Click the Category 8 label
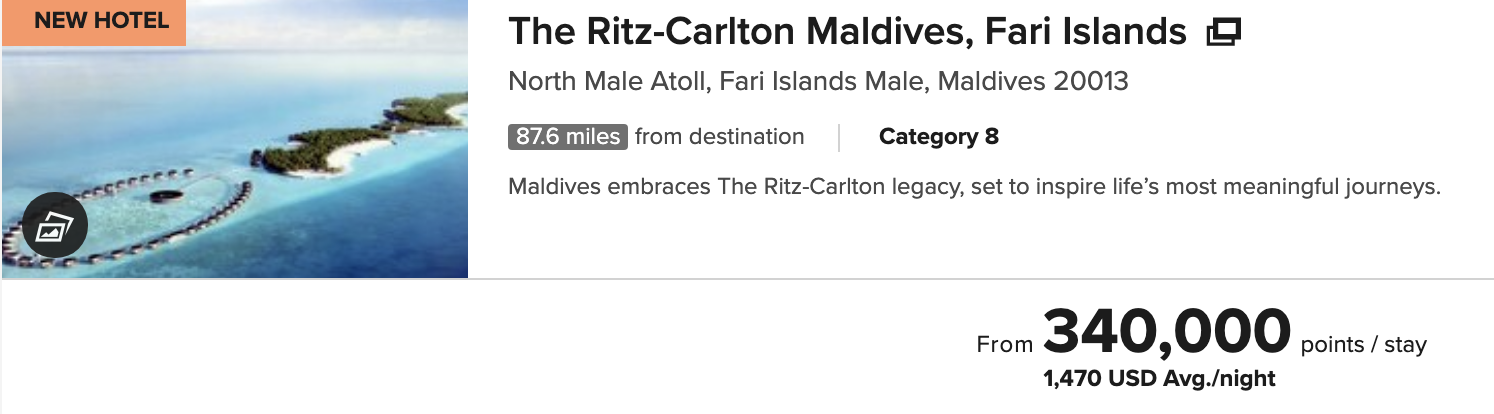 click(x=938, y=137)
